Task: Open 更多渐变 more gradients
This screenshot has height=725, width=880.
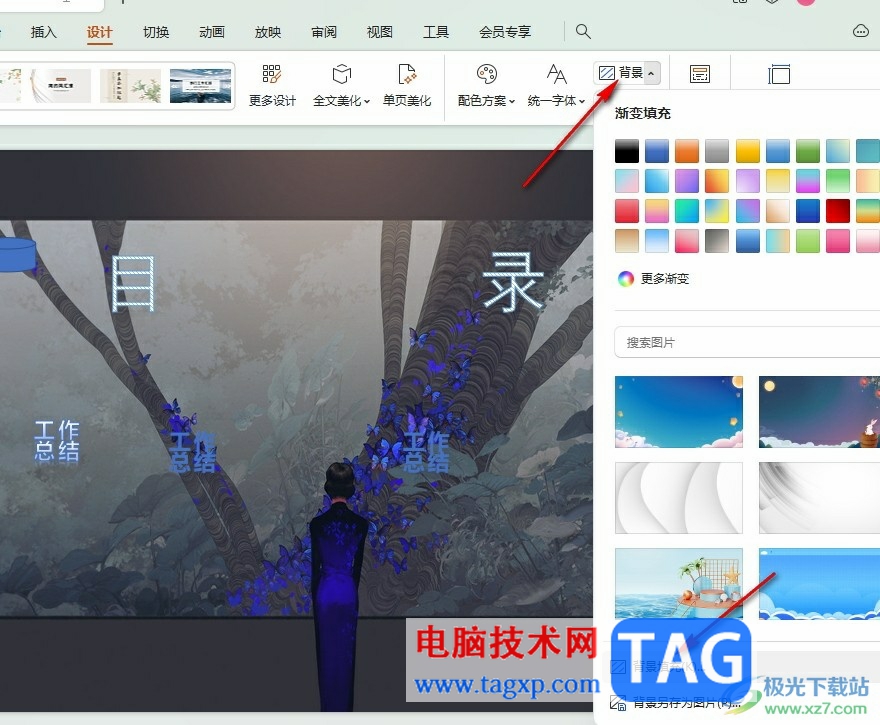Action: [x=653, y=278]
